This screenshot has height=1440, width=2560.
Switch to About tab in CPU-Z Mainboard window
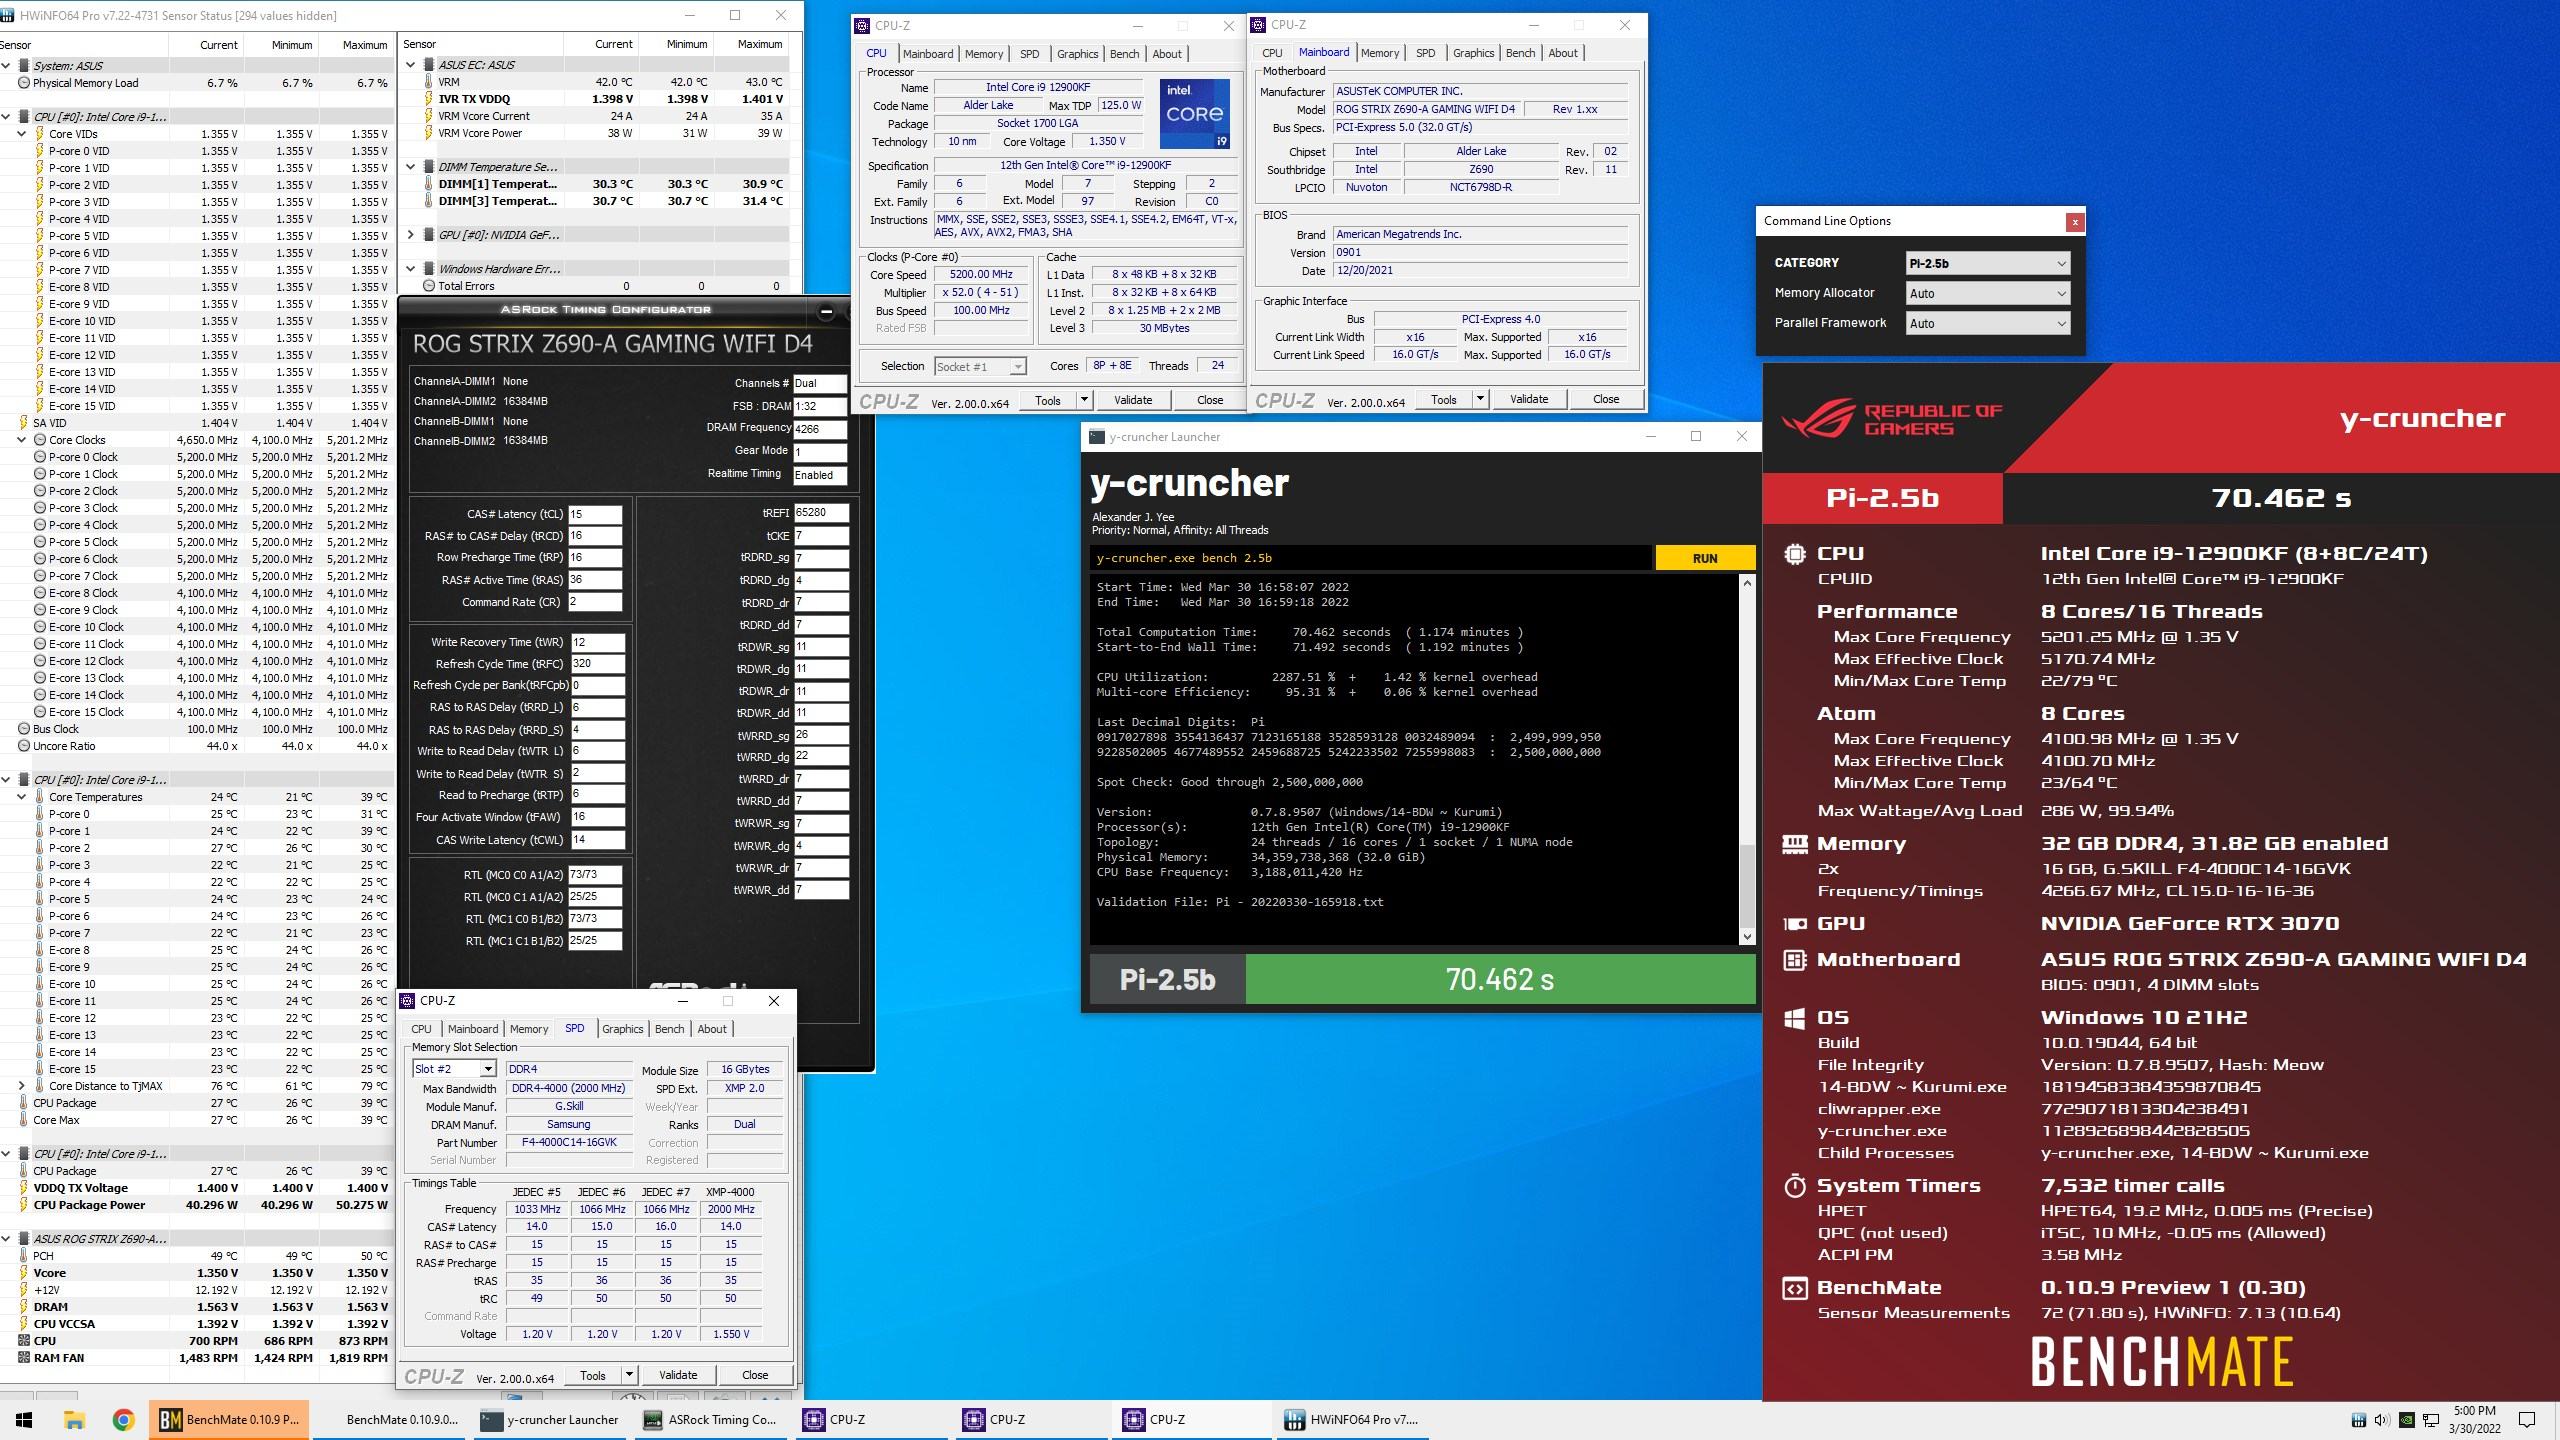click(x=1563, y=53)
